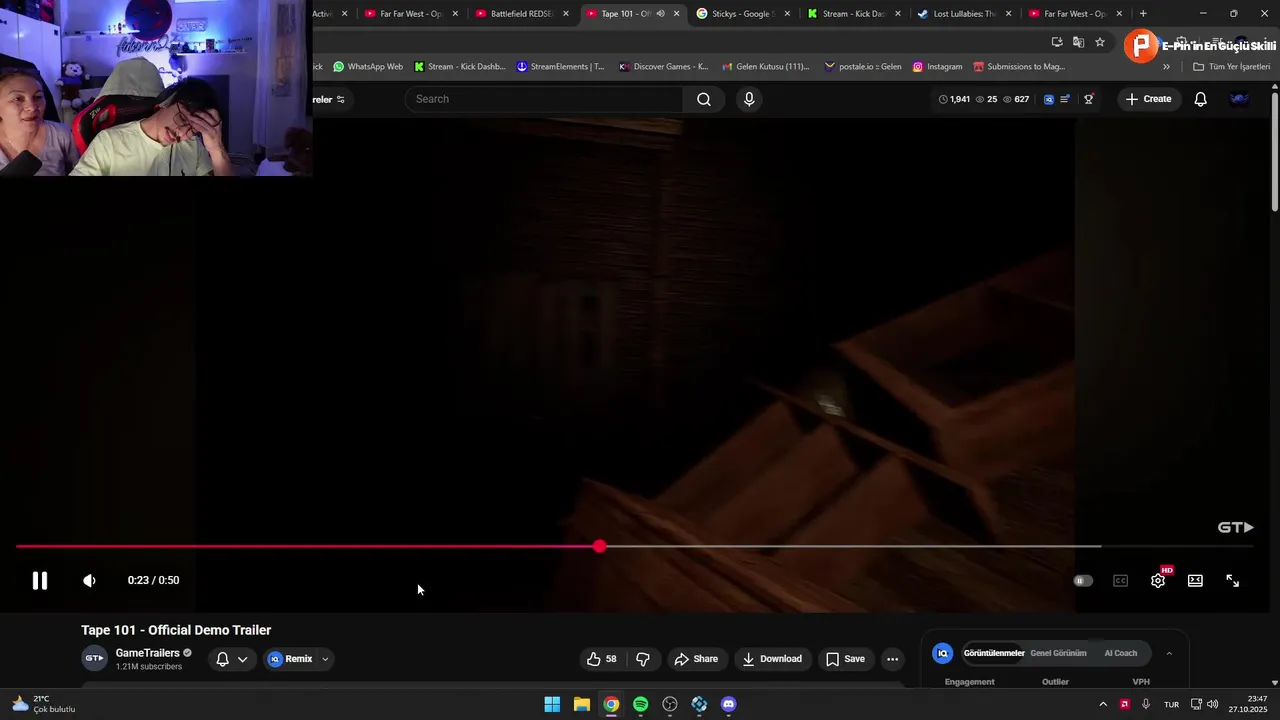Click the magnifier search button
Image resolution: width=1280 pixels, height=720 pixels.
coord(704,99)
